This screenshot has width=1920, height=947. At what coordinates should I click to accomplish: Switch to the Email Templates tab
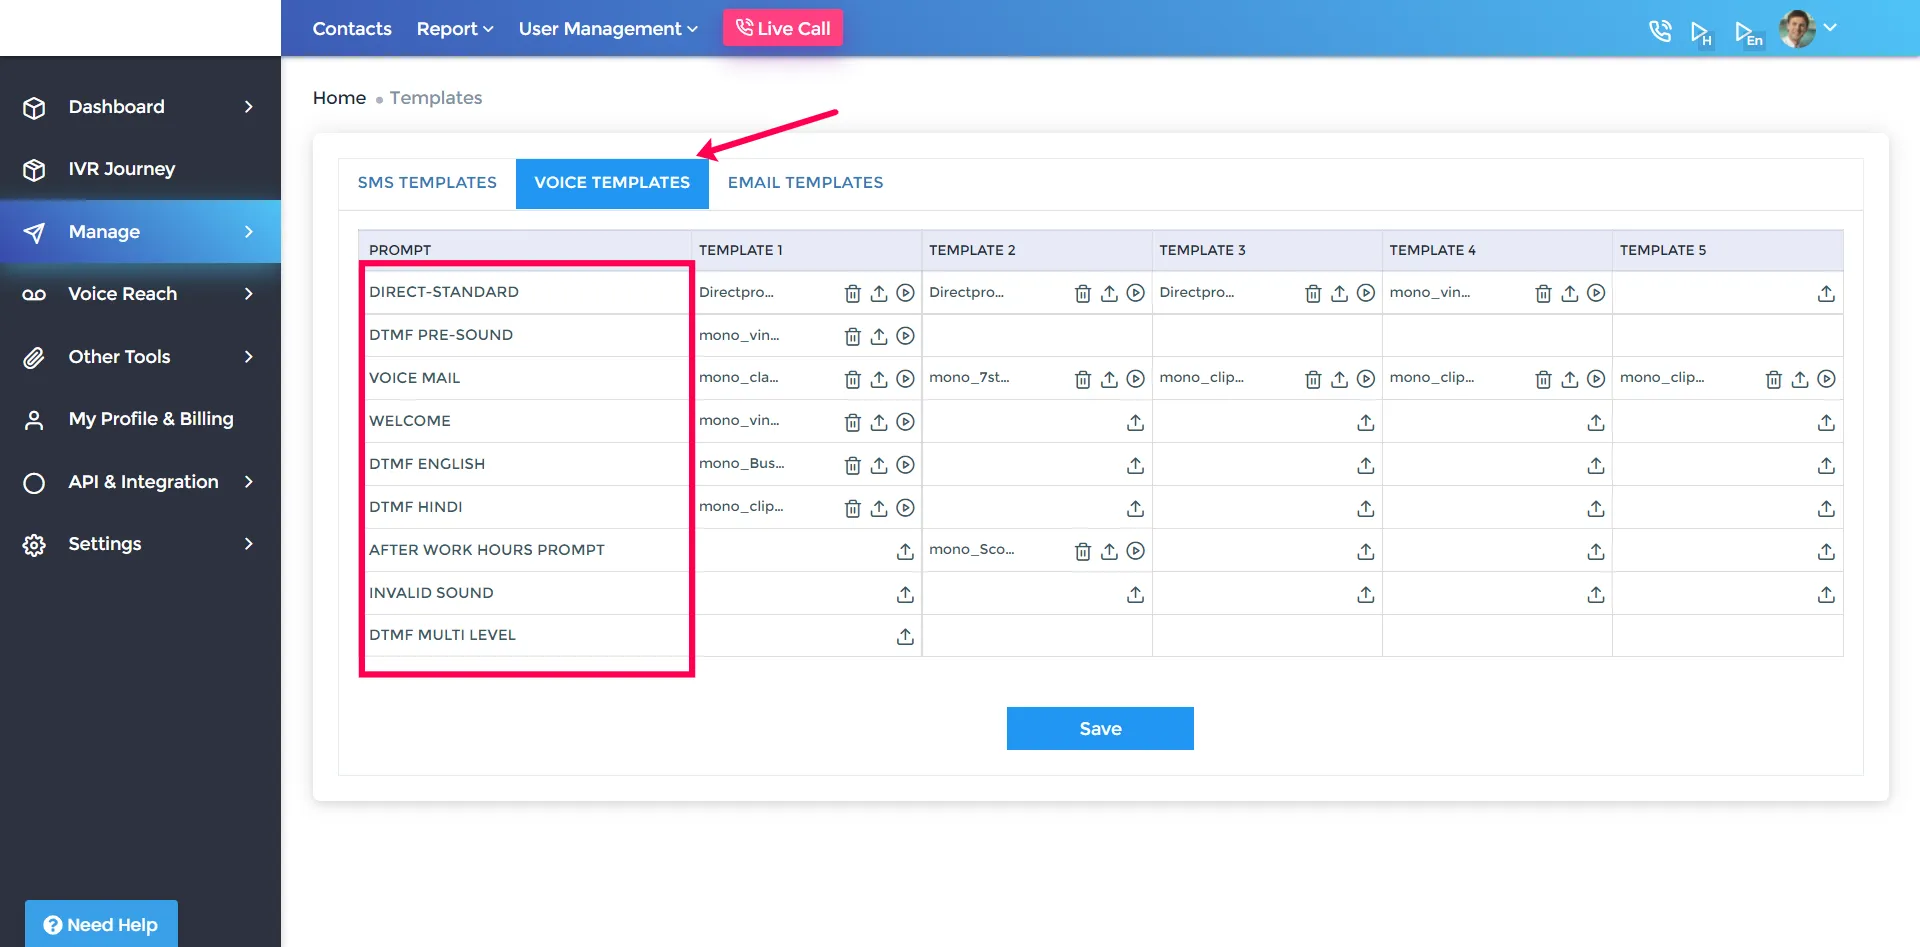805,183
